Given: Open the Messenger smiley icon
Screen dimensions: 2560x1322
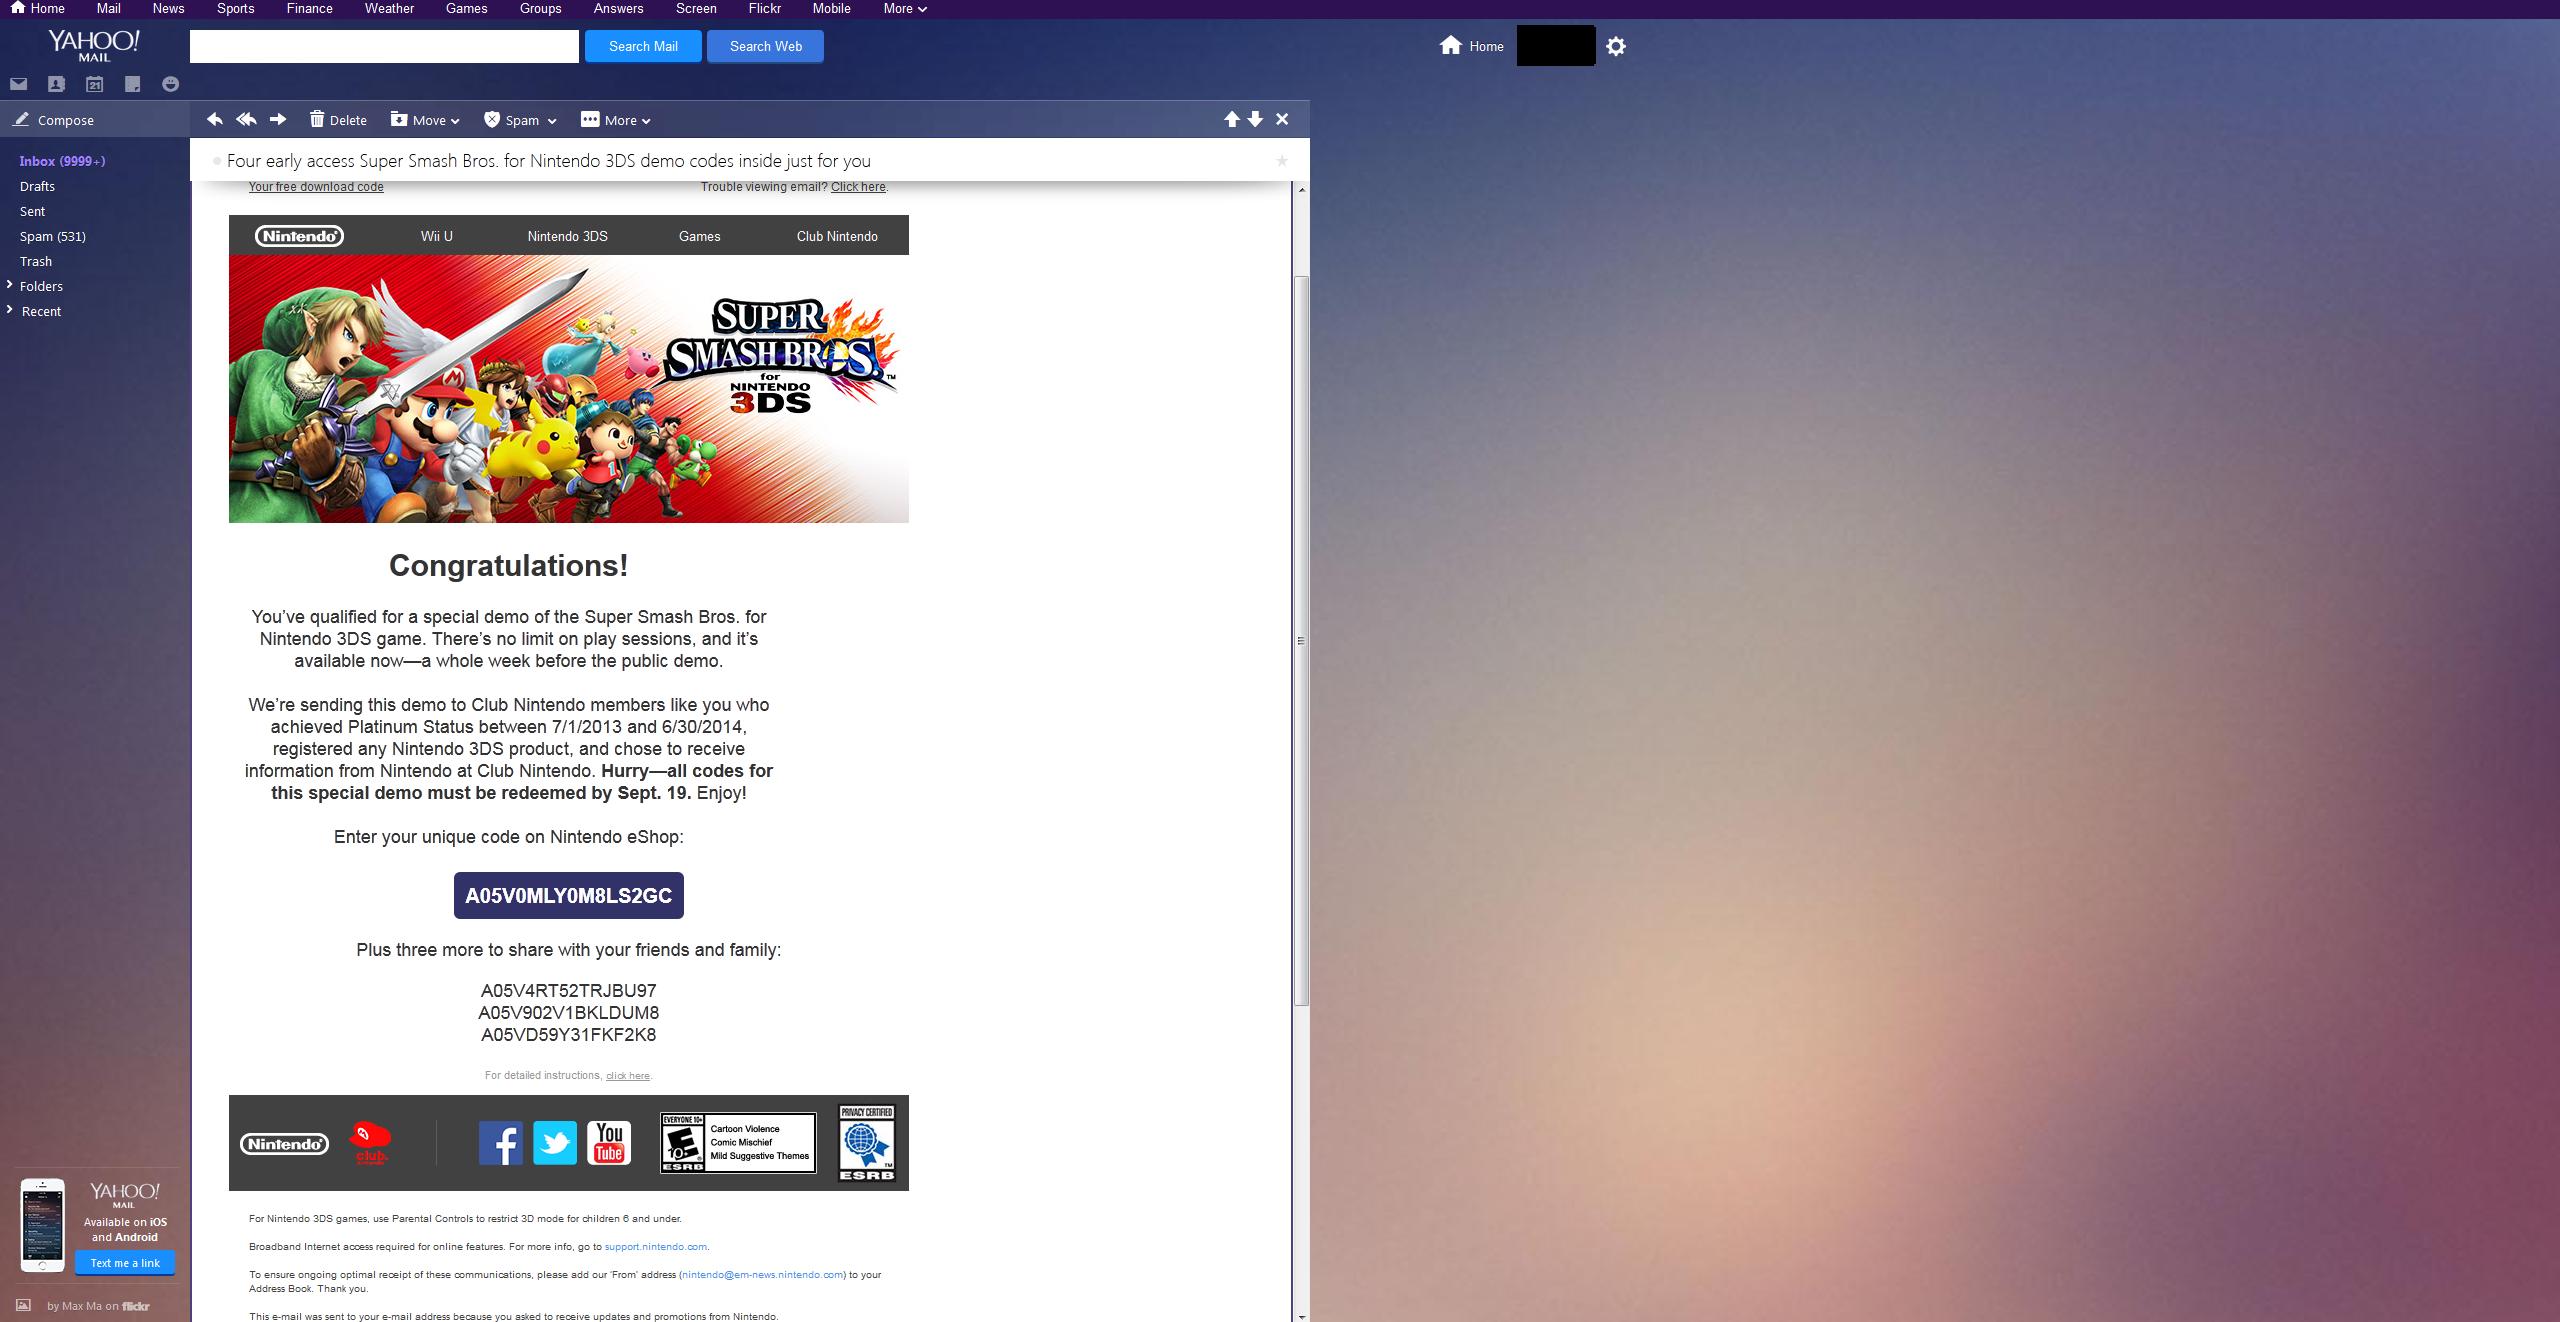Looking at the screenshot, I should pyautogui.click(x=171, y=84).
